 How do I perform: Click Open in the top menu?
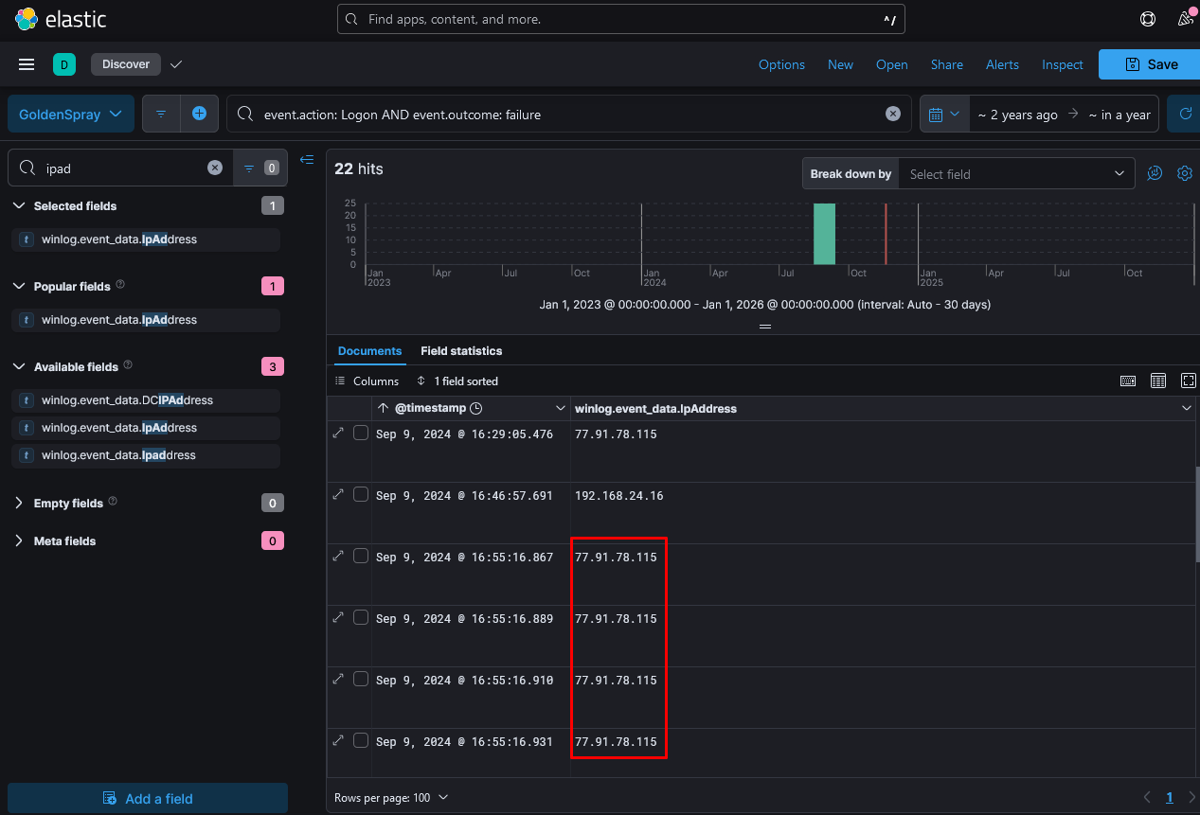click(892, 65)
